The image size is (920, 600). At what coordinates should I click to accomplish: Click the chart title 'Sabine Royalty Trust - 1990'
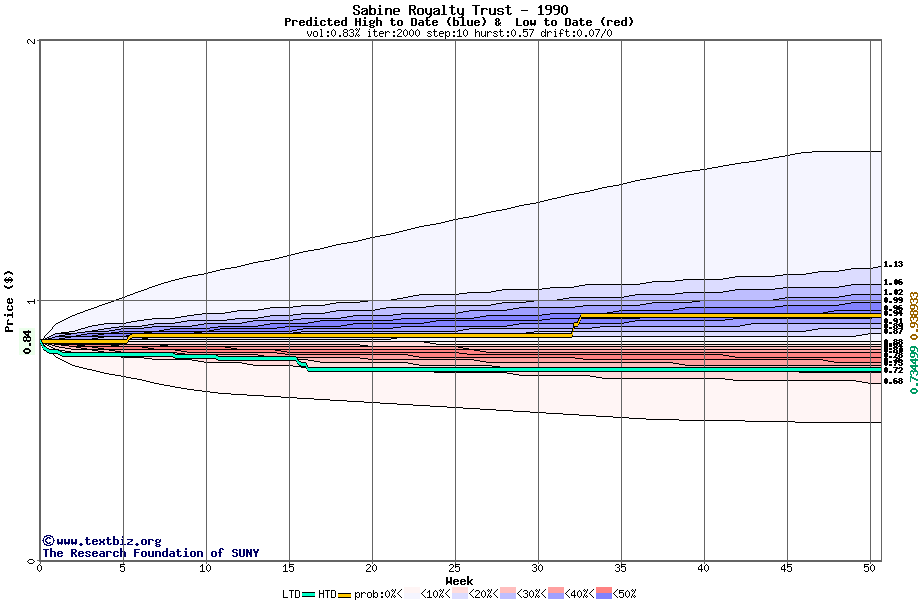coord(460,10)
